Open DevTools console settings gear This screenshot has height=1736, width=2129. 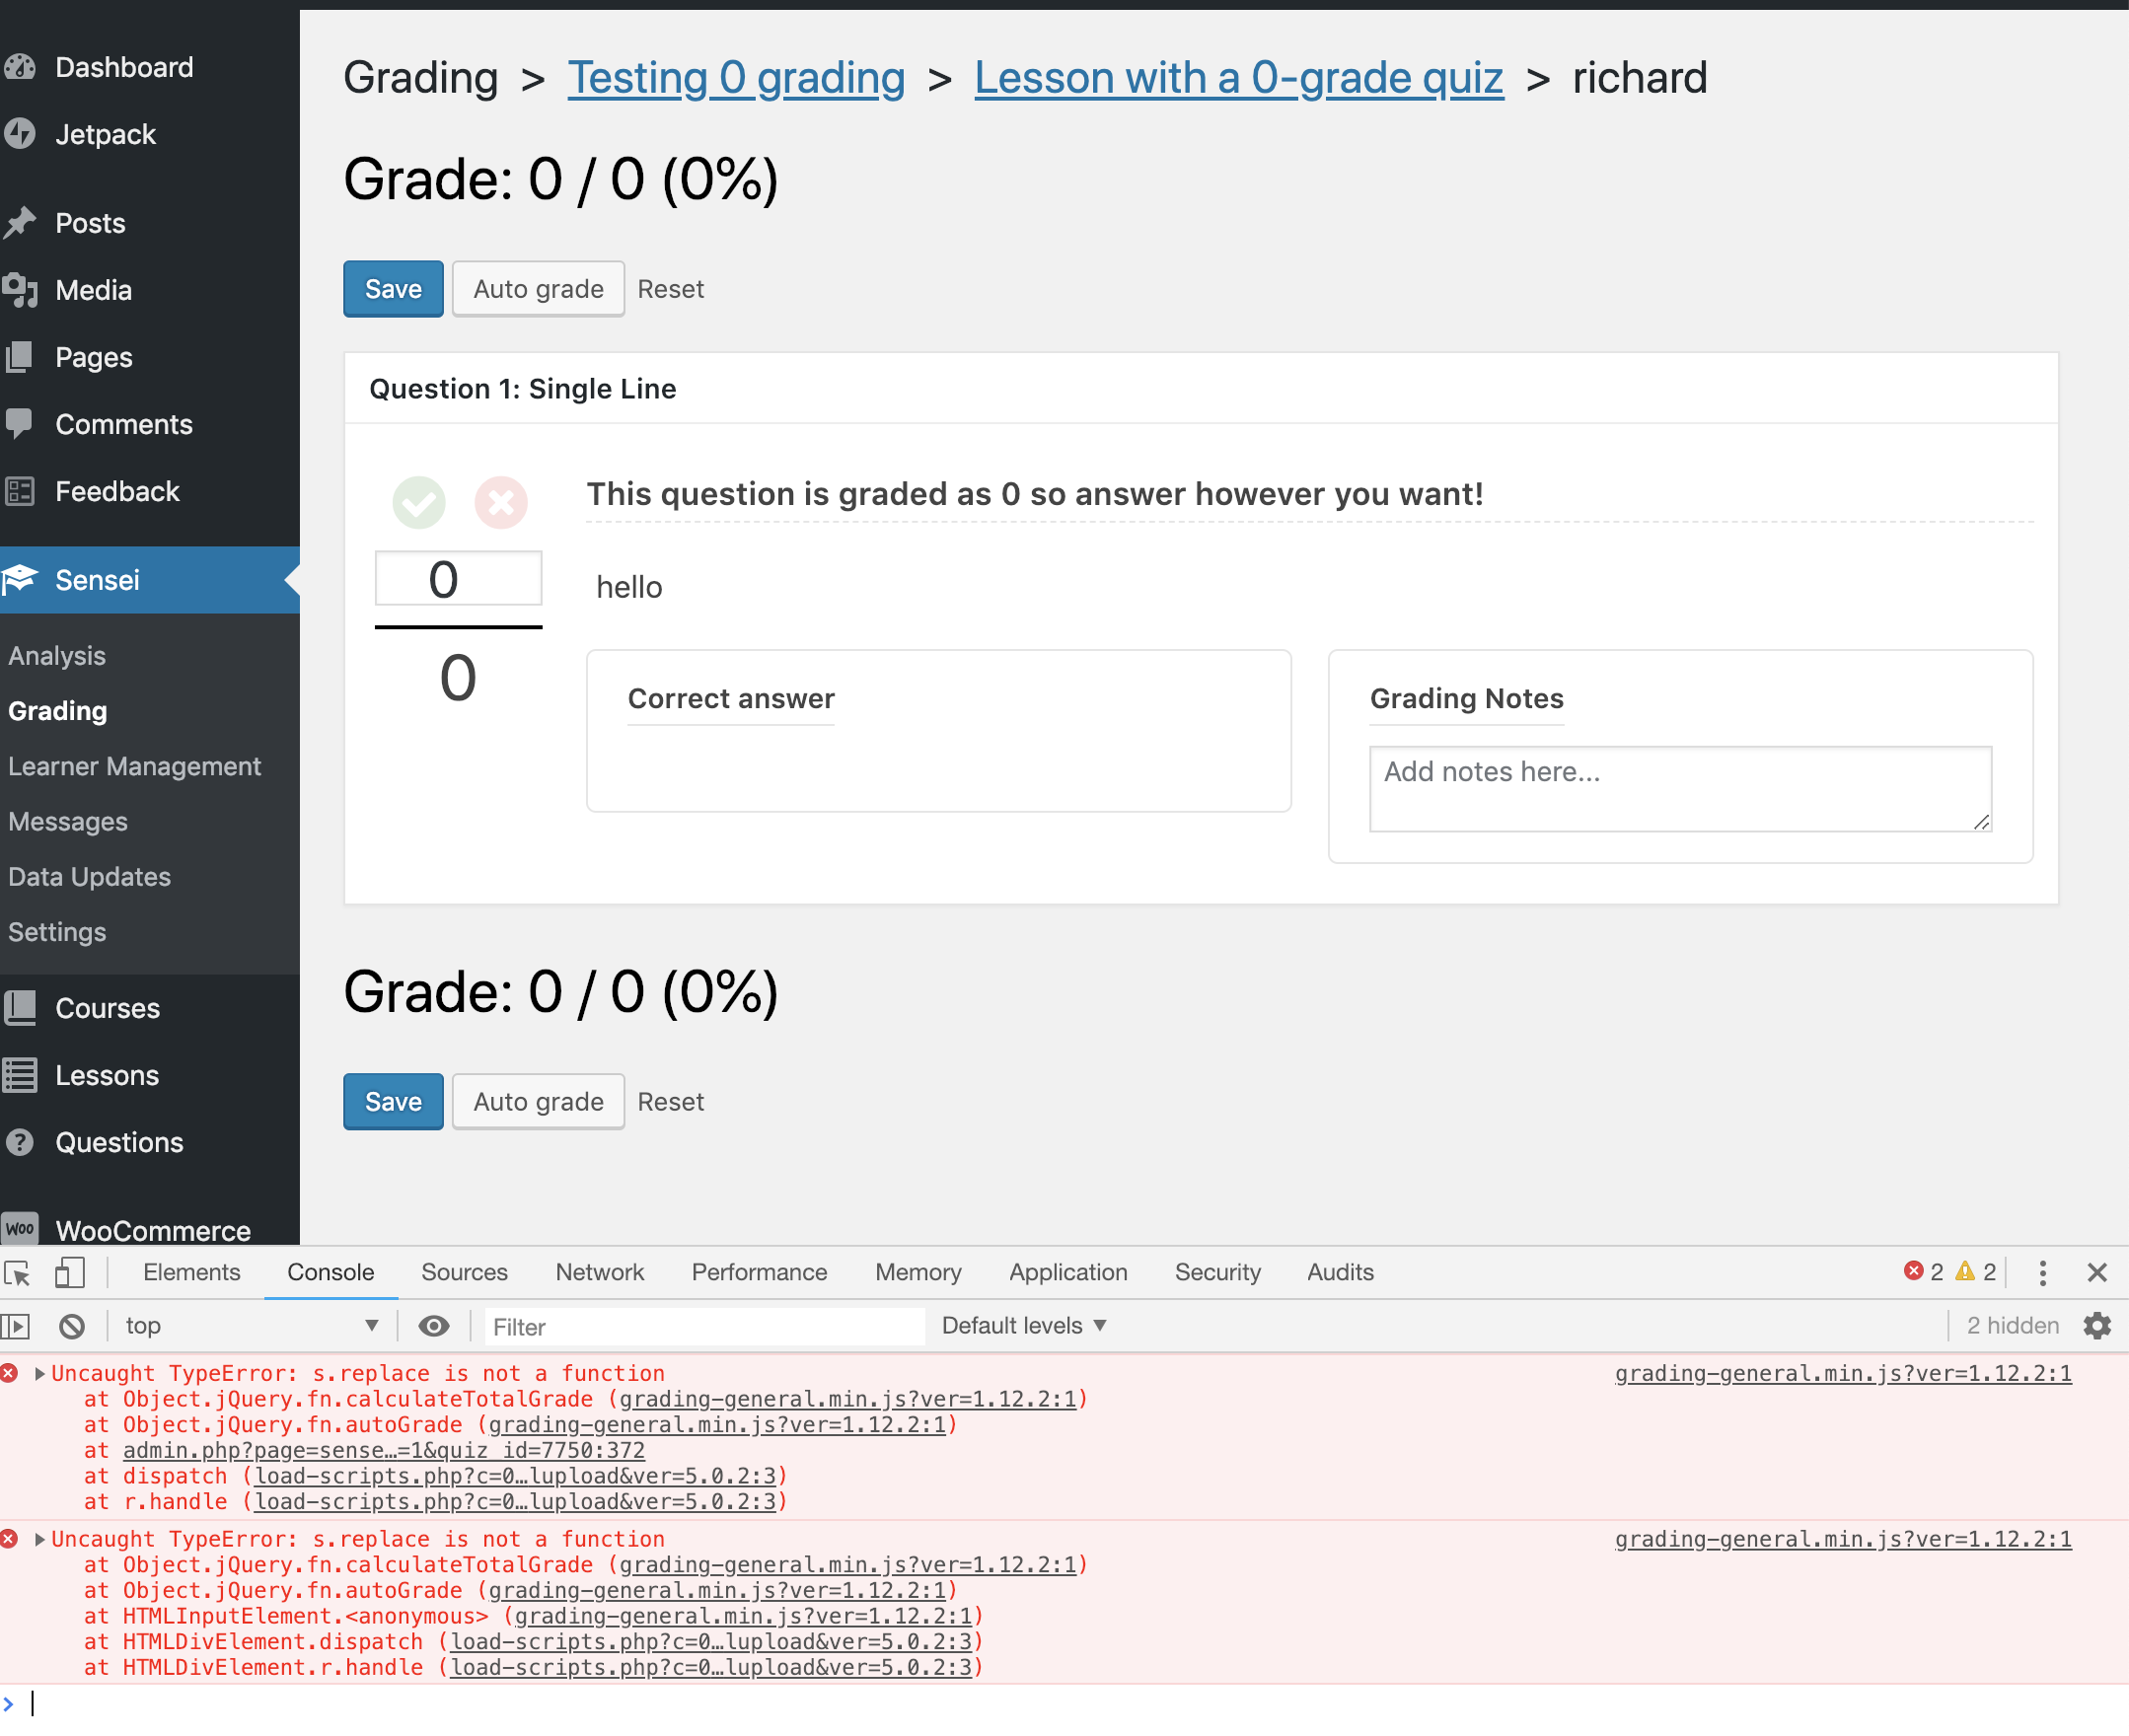point(2097,1326)
